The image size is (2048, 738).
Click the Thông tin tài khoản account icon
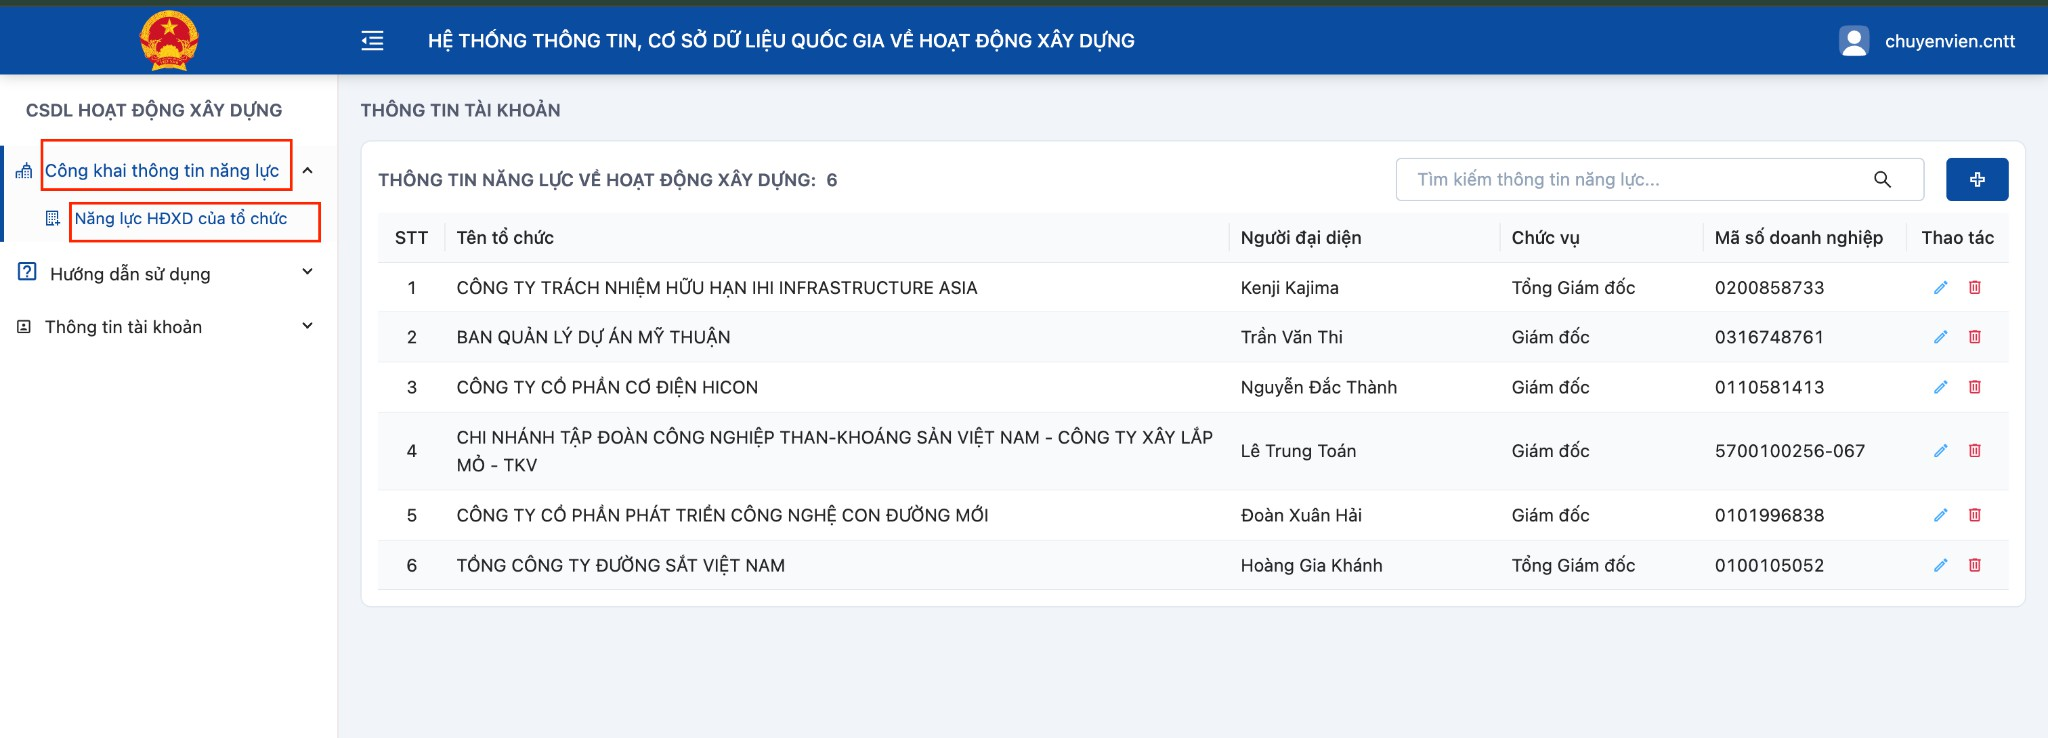click(24, 327)
